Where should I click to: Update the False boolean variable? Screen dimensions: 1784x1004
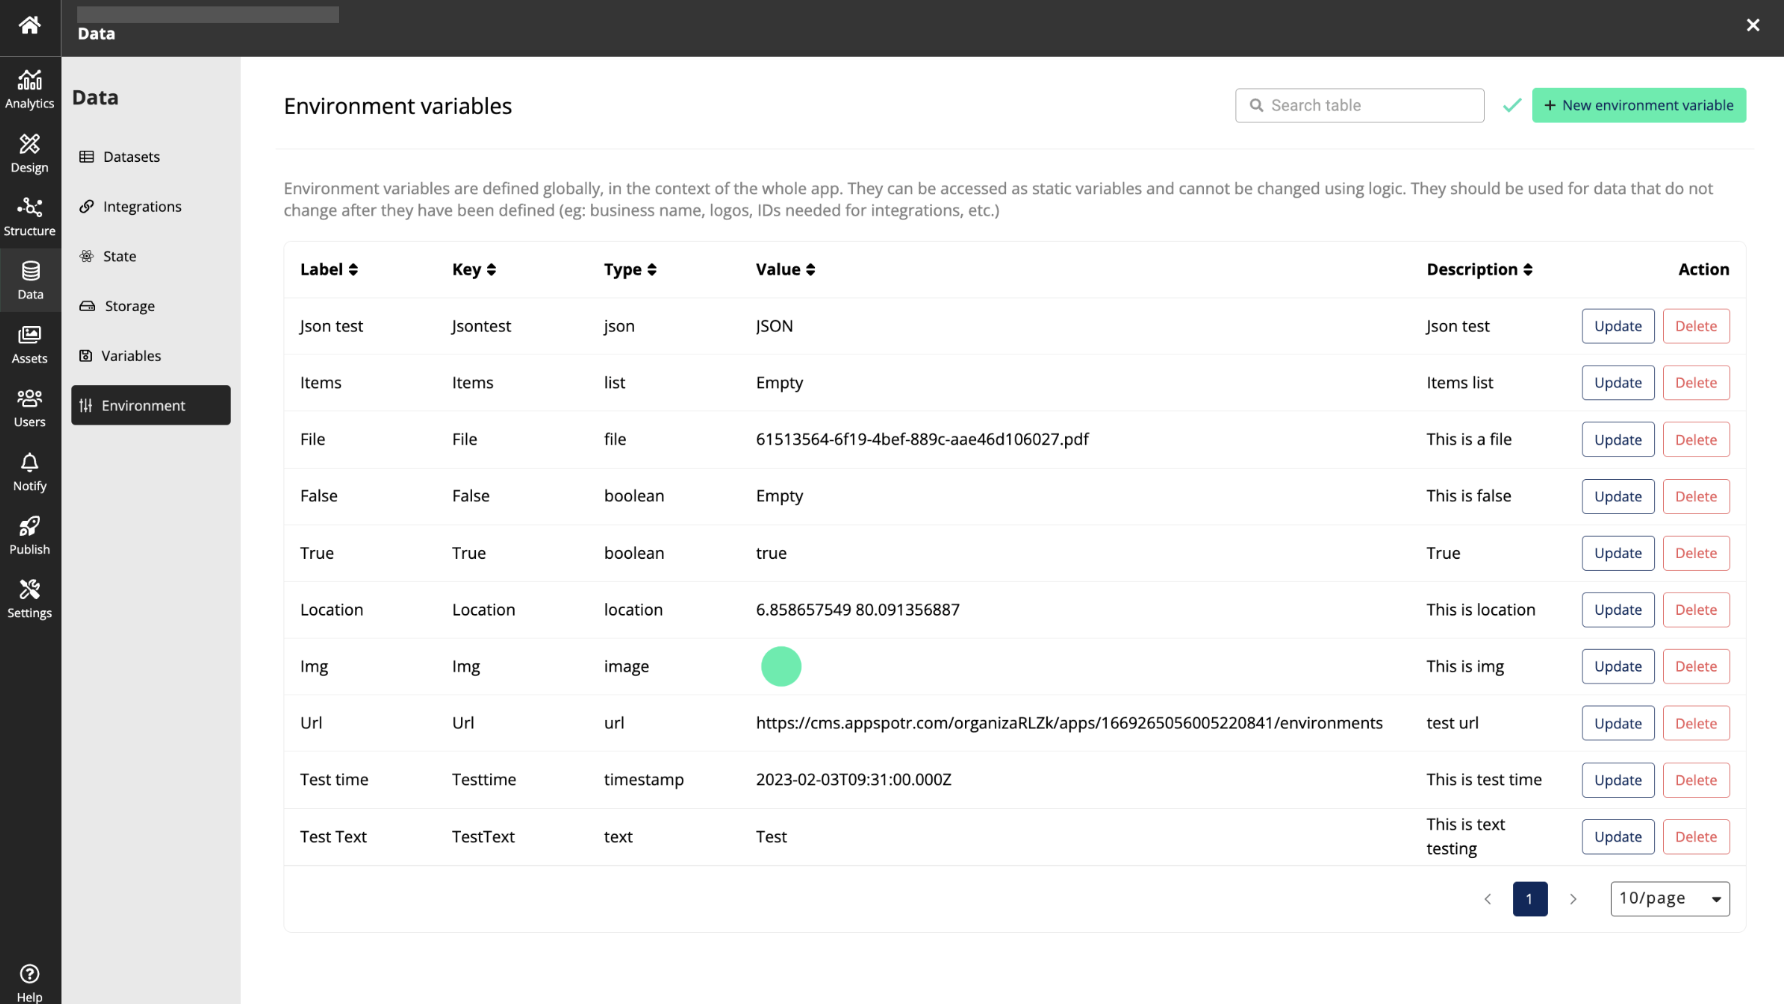(1617, 496)
